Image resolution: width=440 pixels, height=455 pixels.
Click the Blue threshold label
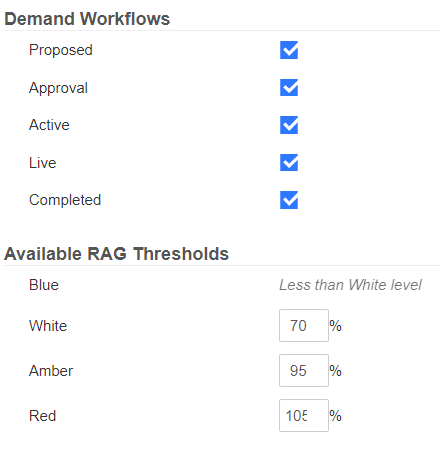[44, 285]
